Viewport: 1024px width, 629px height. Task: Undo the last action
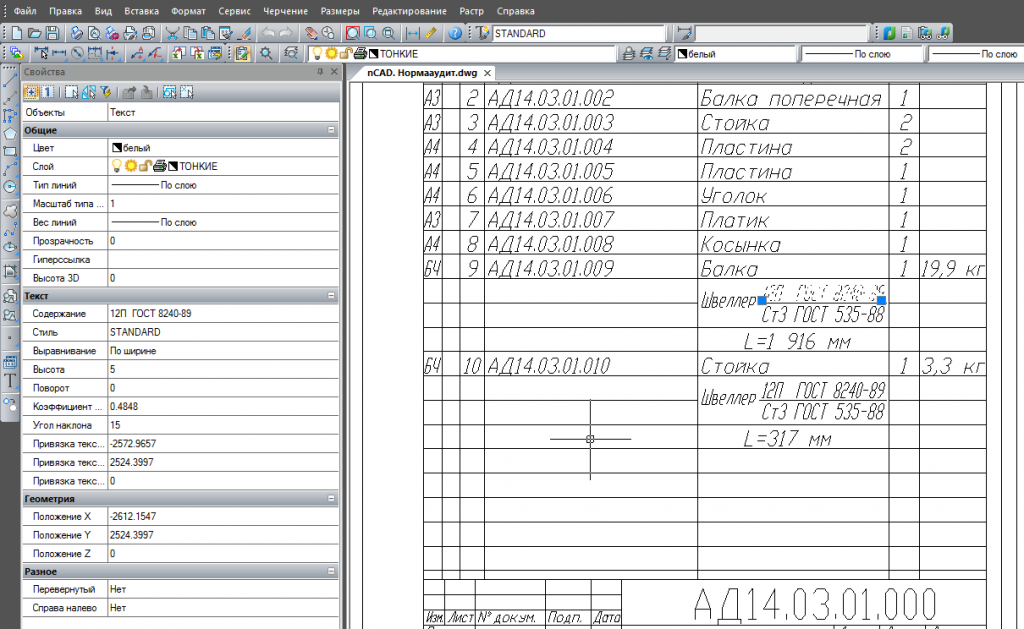tap(268, 33)
